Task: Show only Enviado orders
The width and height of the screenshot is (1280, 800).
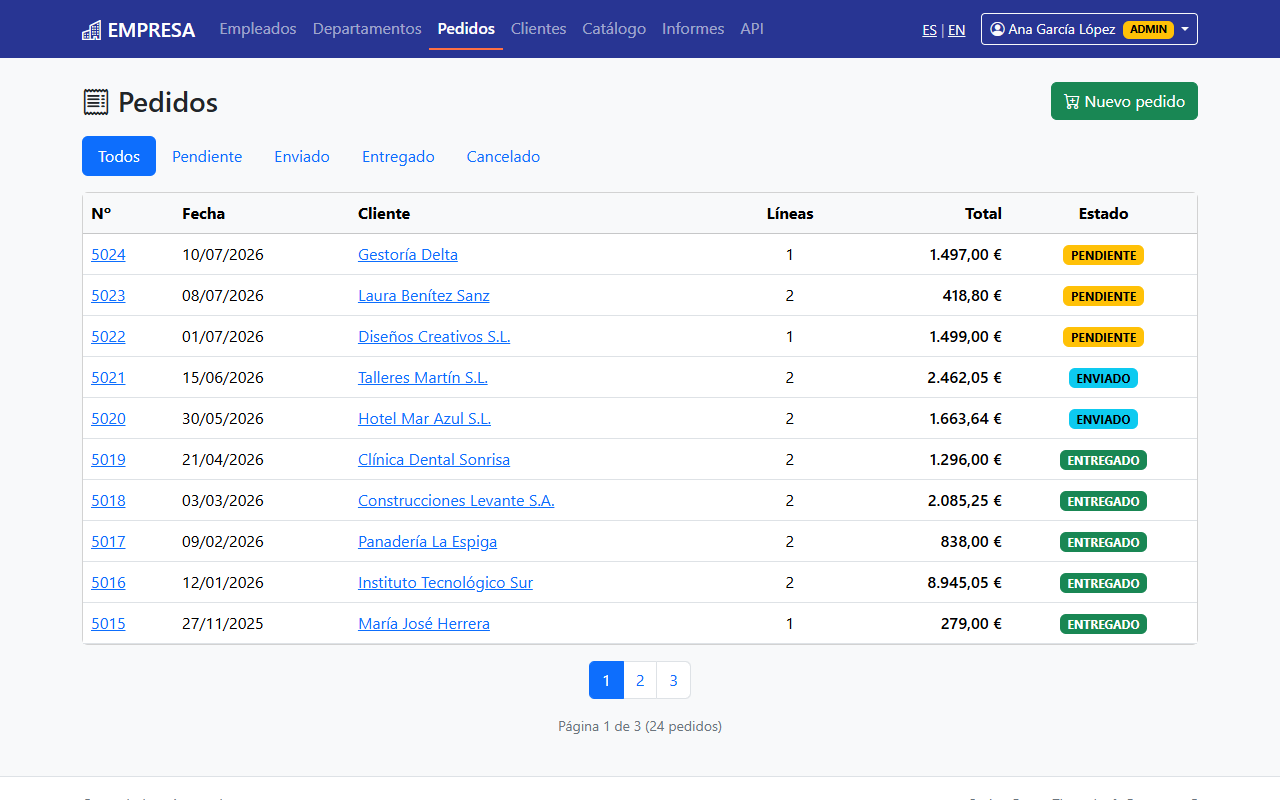Action: tap(302, 156)
